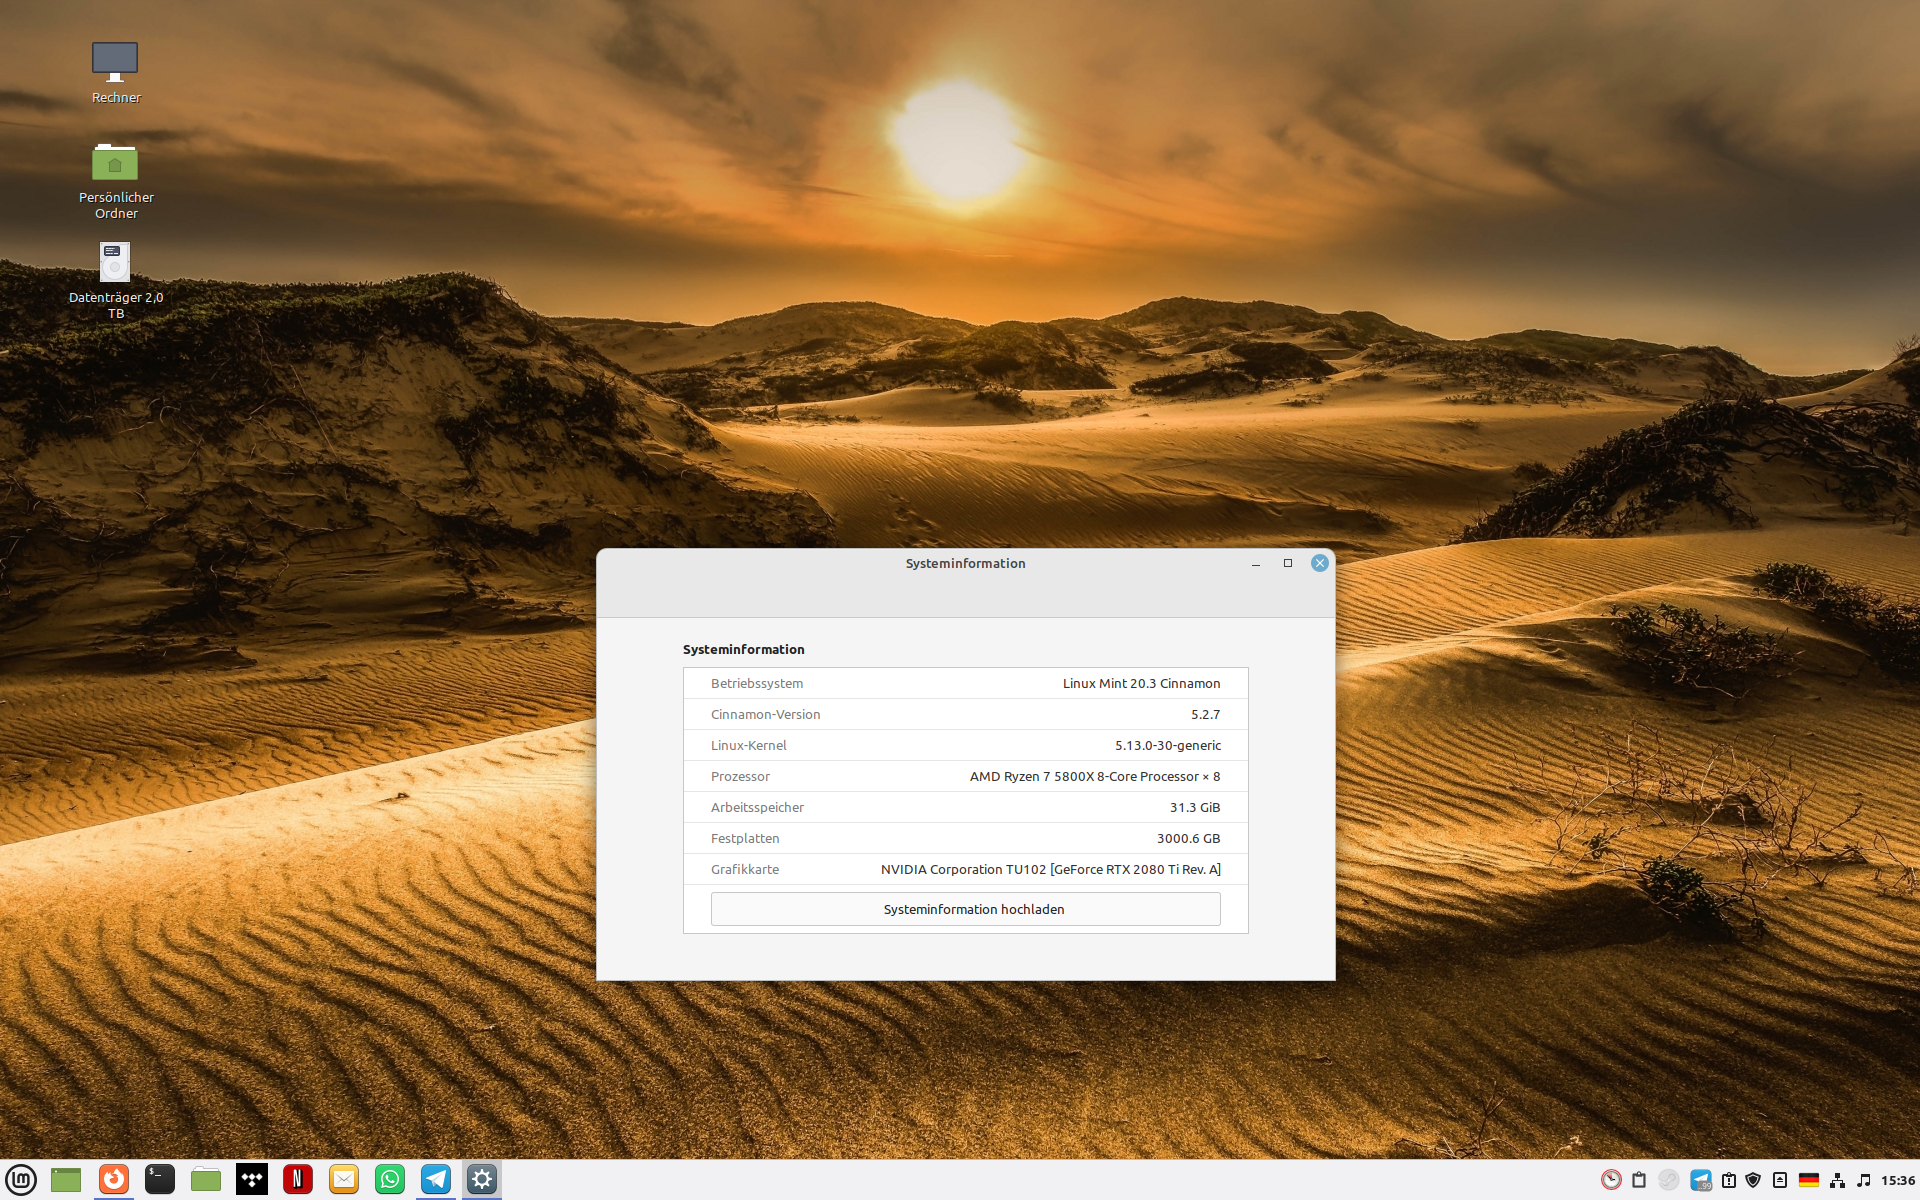The width and height of the screenshot is (1920, 1200).
Task: Switch to Telegram in the panel
Action: pyautogui.click(x=436, y=1180)
